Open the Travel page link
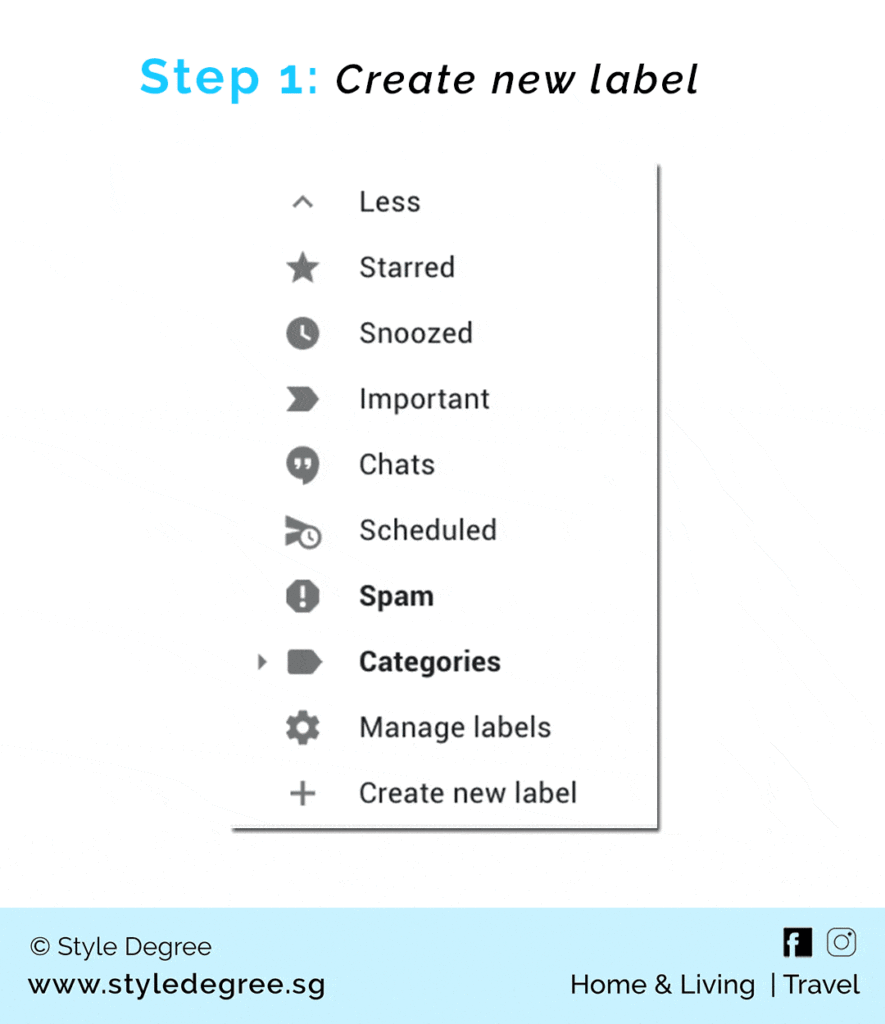The image size is (885, 1024). 821,984
